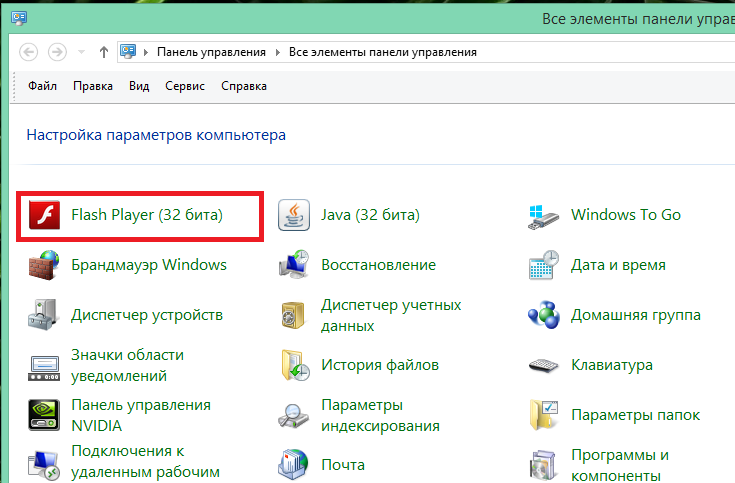Screen dimensions: 735x483
Task: Open the Keyboard (Клавиатура) icon
Action: pos(544,365)
